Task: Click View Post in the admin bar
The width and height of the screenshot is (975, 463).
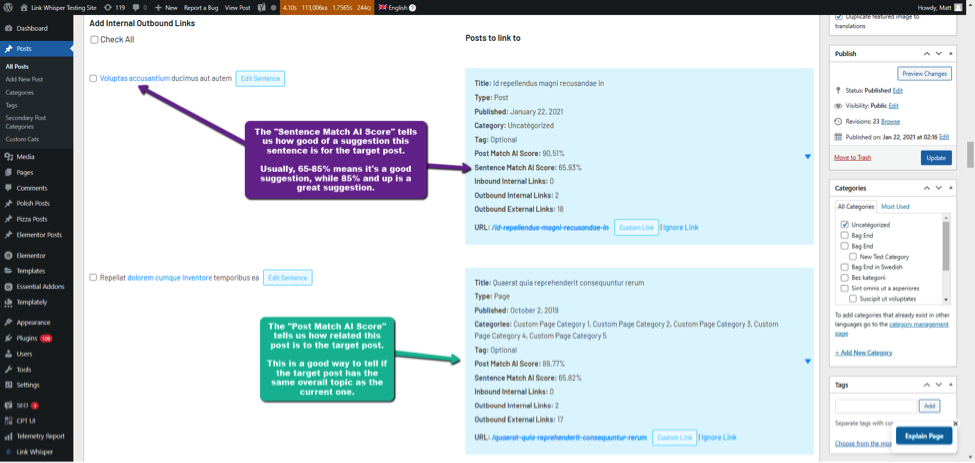Action: point(237,7)
